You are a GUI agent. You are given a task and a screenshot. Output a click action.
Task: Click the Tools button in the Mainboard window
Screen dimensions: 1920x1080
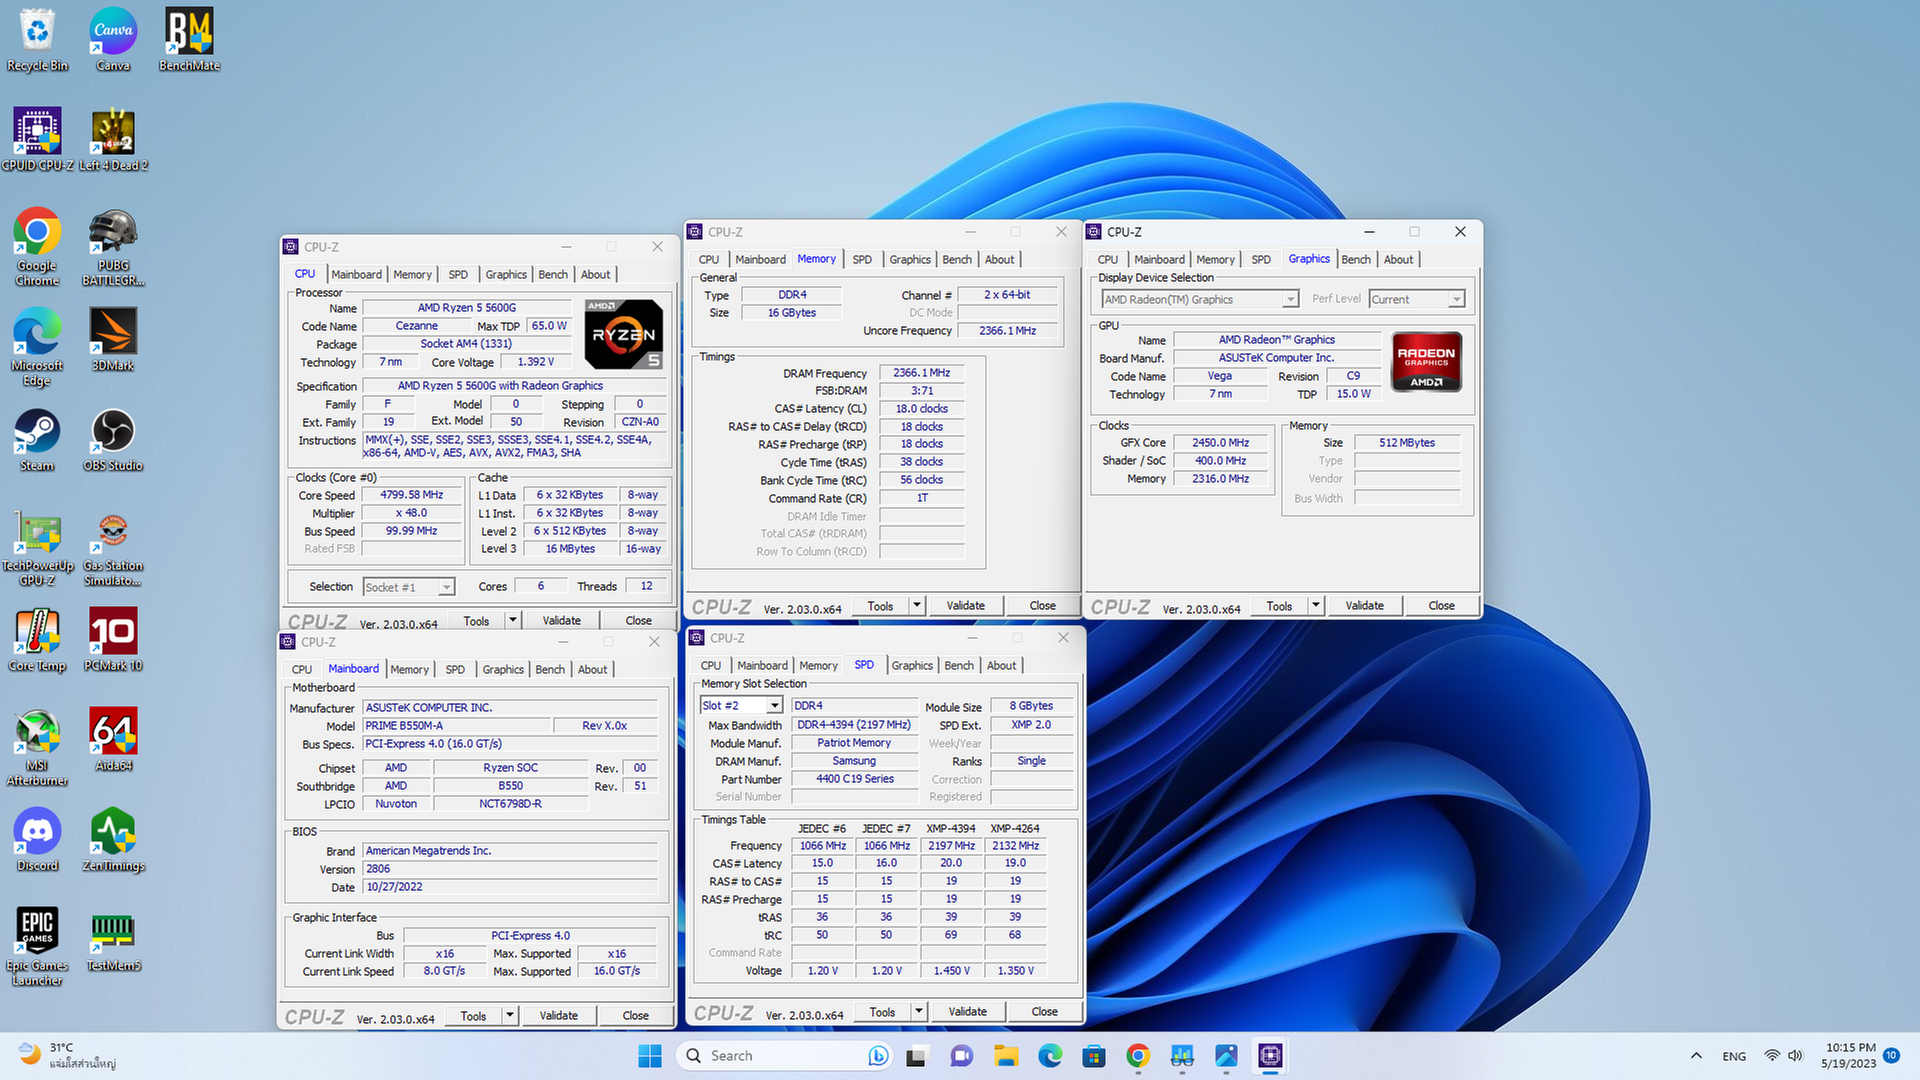click(x=473, y=1015)
